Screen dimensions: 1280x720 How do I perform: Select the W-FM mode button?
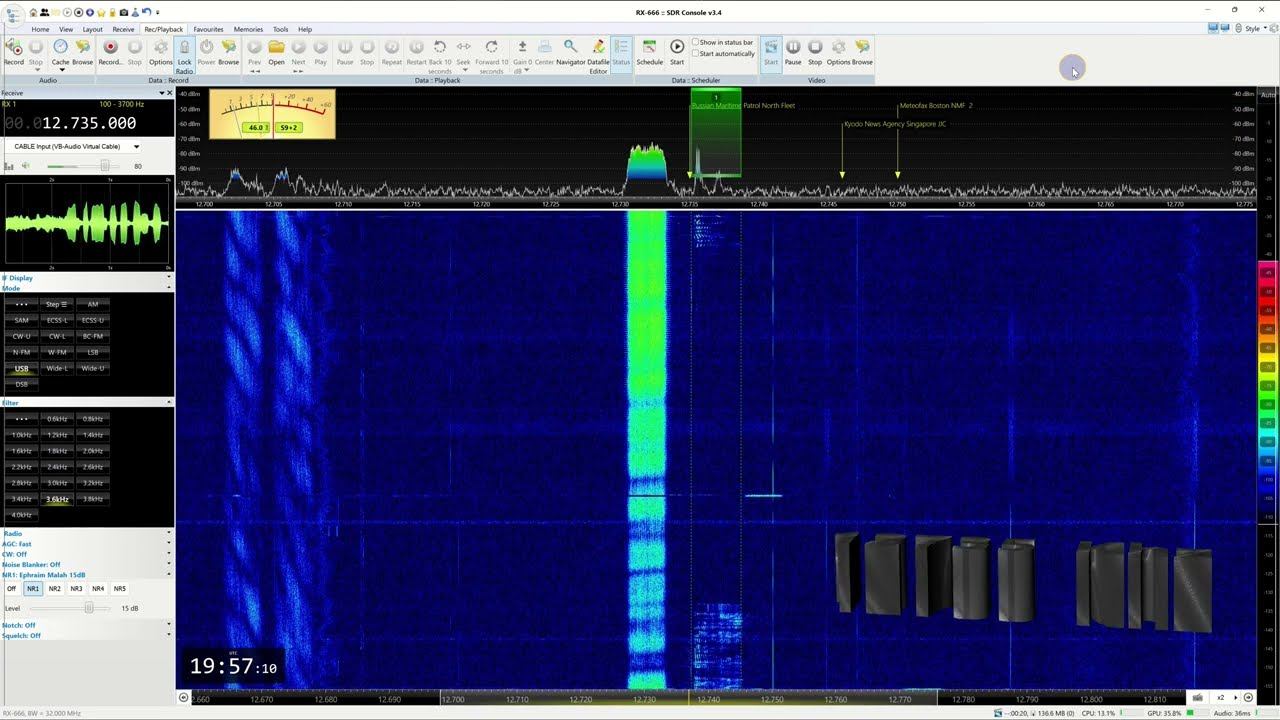[x=57, y=352]
